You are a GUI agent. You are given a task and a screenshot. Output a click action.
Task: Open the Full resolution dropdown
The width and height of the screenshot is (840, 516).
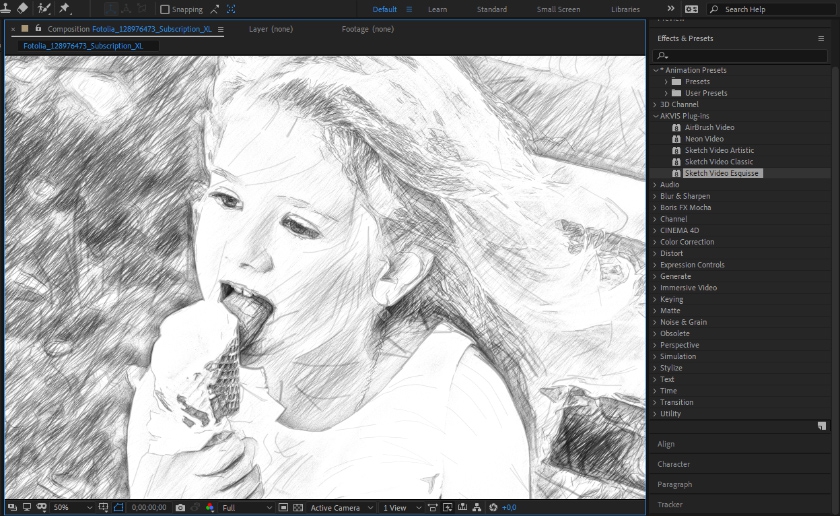click(x=246, y=508)
